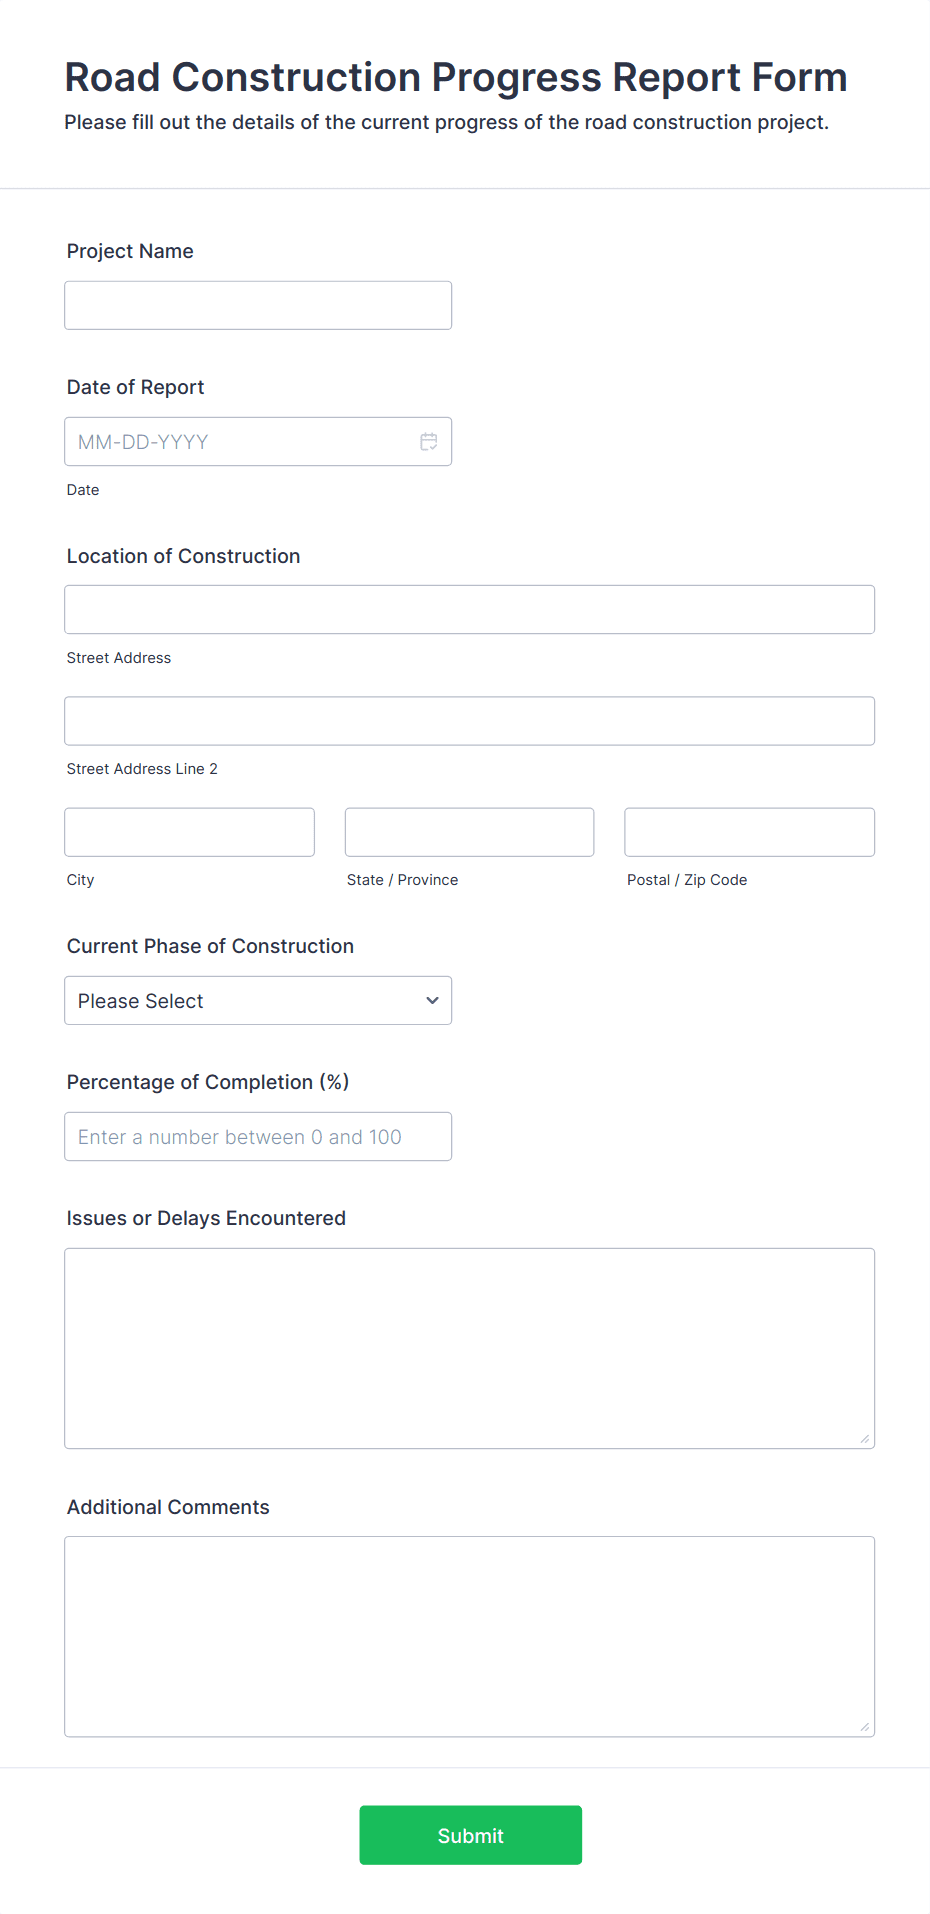Click the dropdown chevron on Current Phase
This screenshot has width=930, height=1914.
pos(431,1000)
